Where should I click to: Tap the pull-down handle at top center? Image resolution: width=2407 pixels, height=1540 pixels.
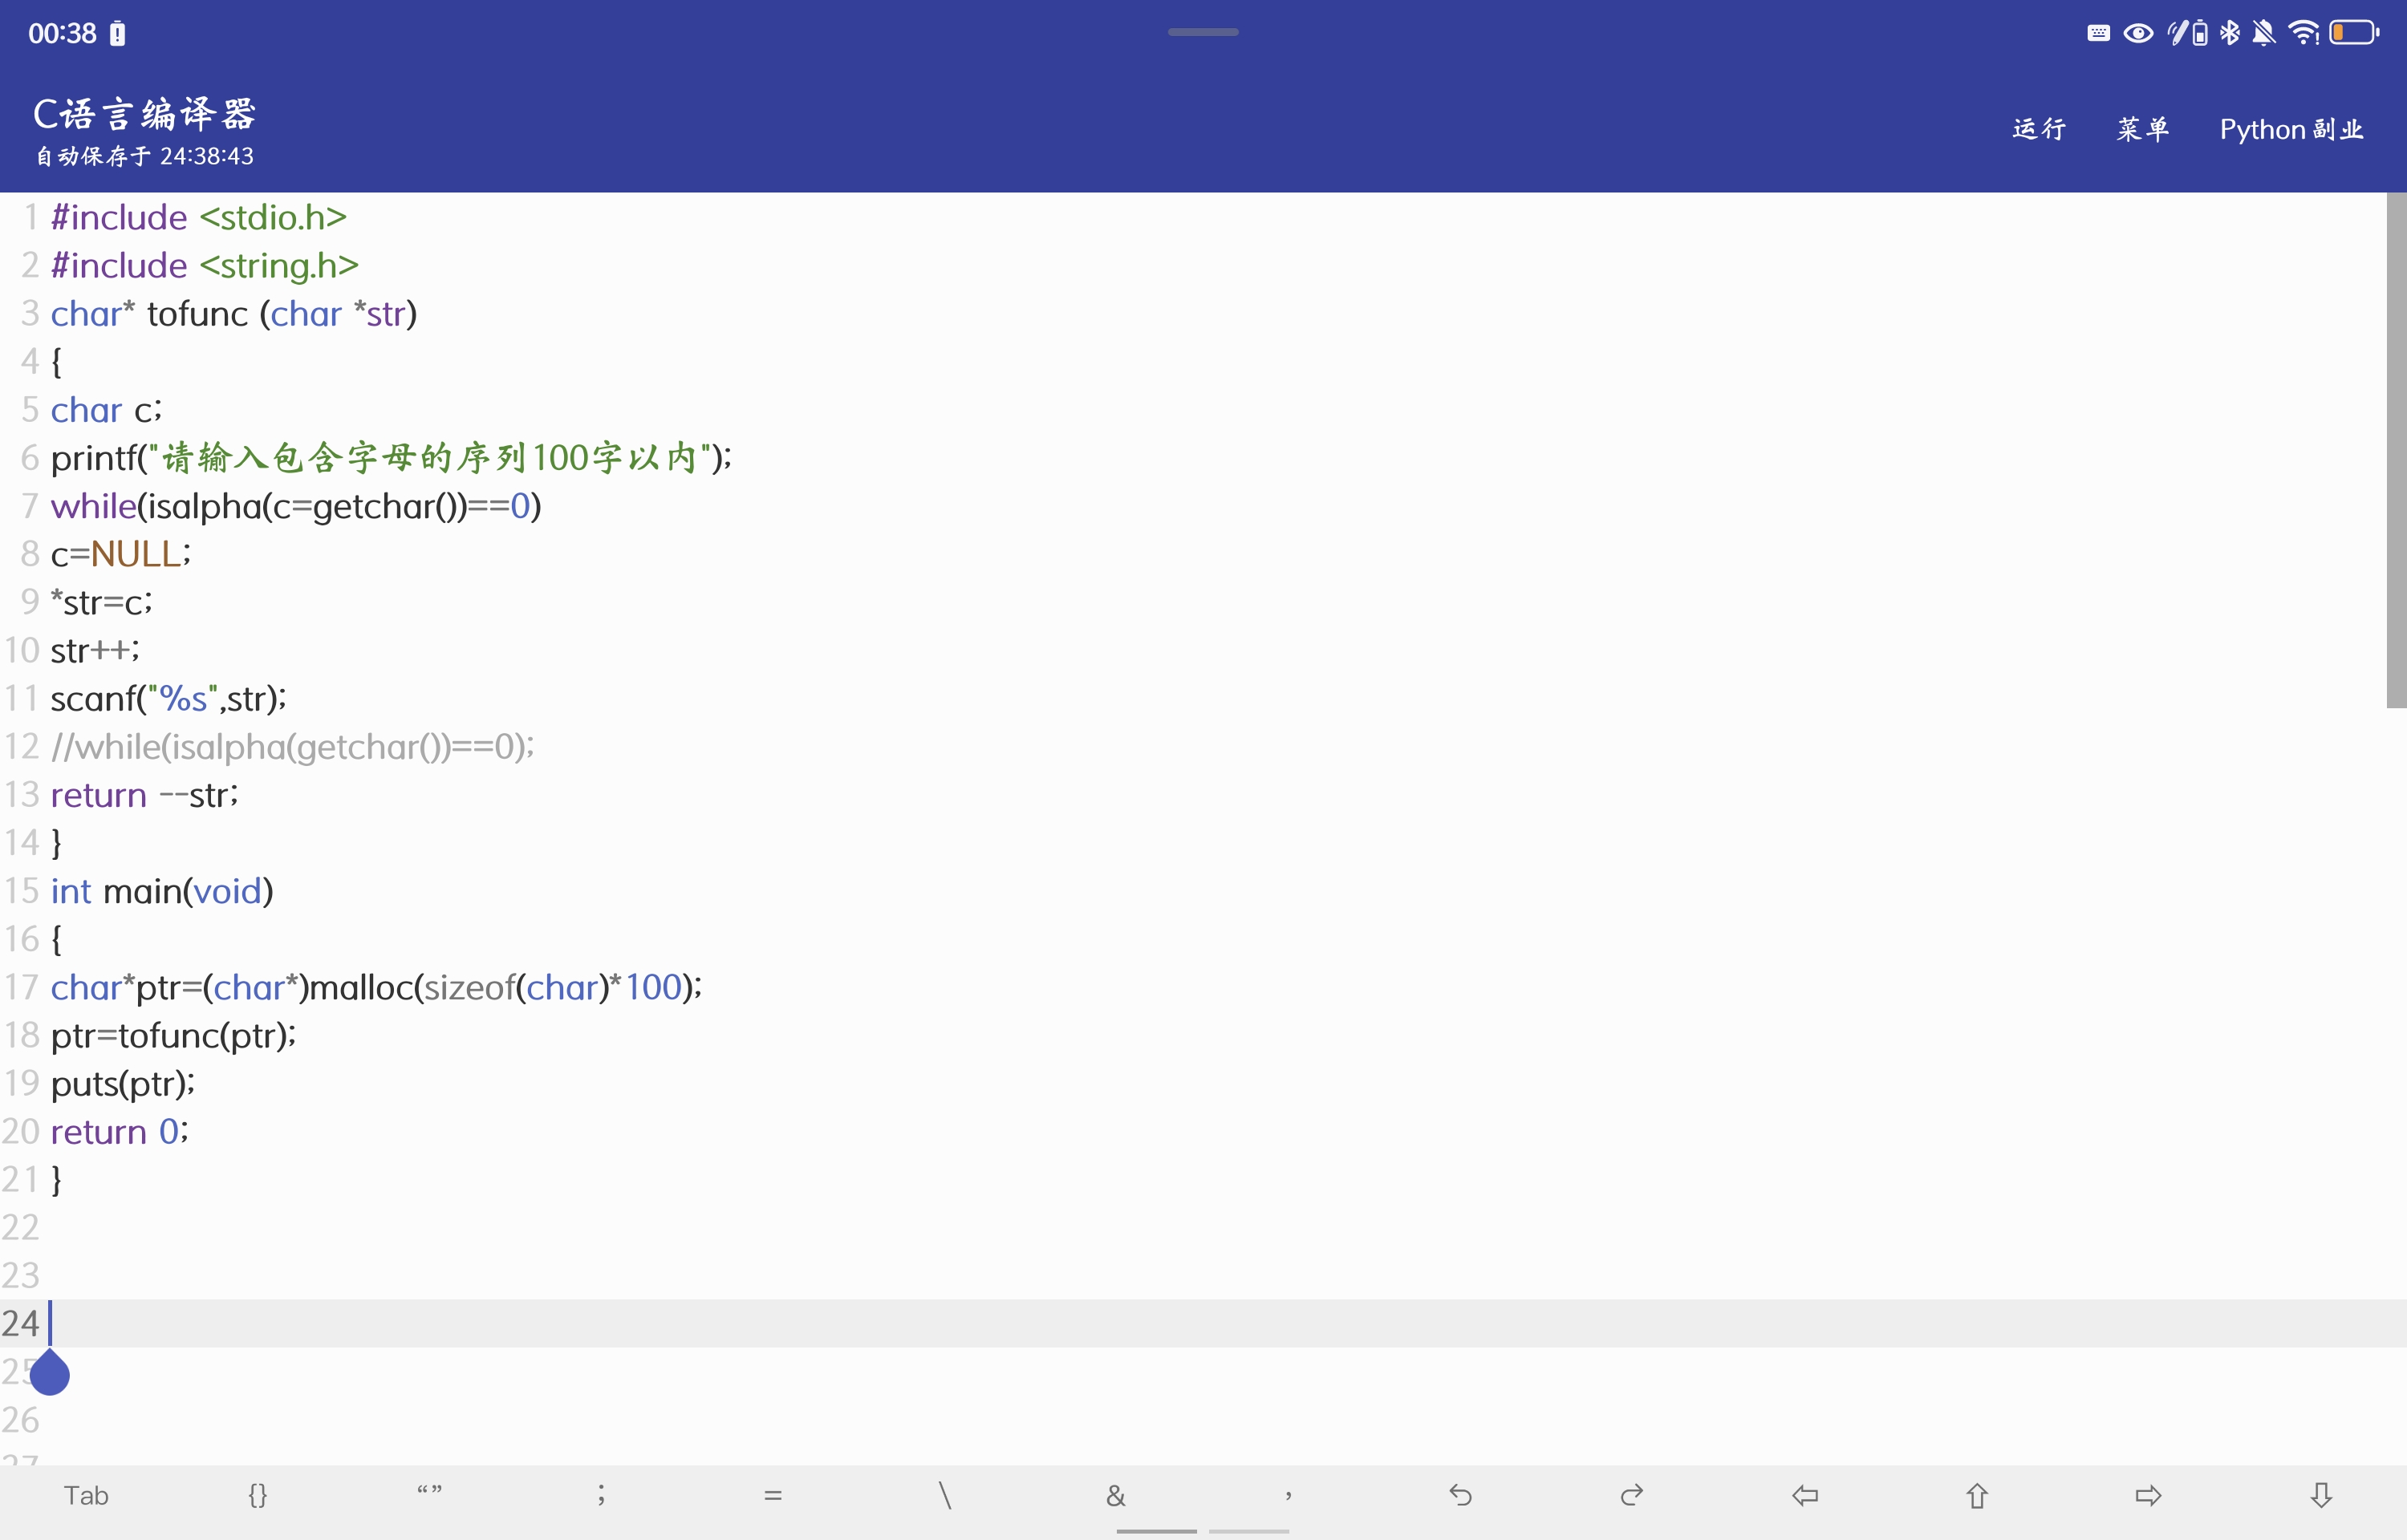coord(1203,32)
